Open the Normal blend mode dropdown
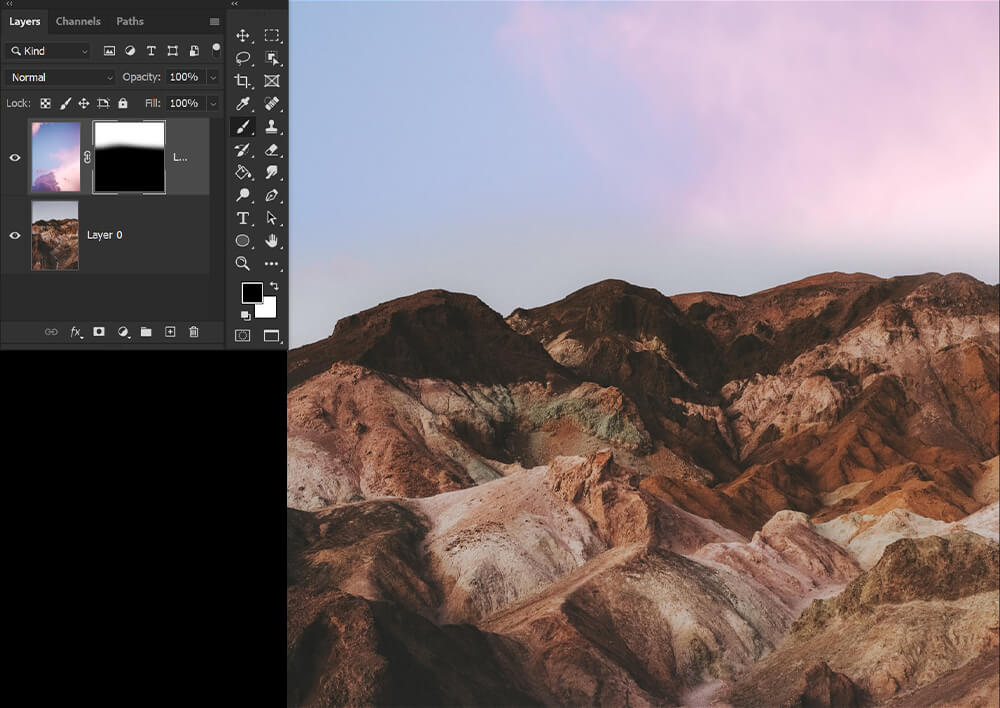The image size is (1000, 708). [x=61, y=77]
